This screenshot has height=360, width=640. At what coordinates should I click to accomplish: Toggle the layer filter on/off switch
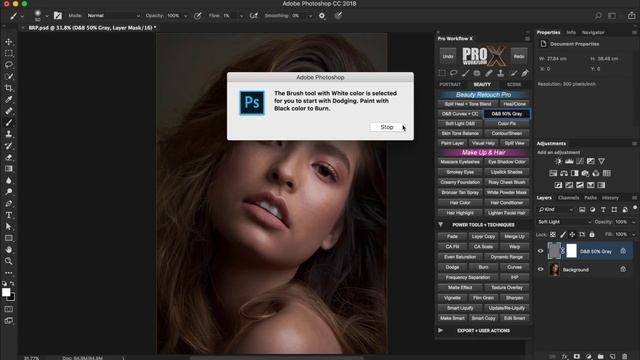pos(635,208)
